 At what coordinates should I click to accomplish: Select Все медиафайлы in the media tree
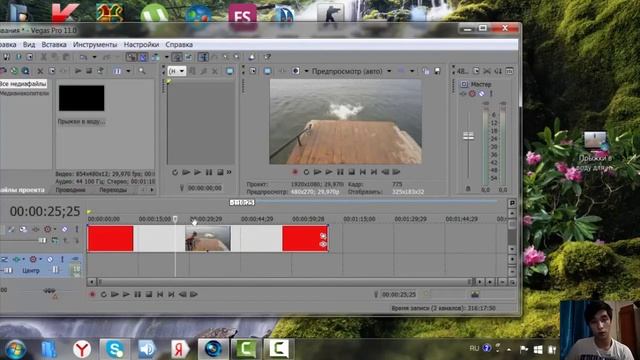tap(23, 84)
